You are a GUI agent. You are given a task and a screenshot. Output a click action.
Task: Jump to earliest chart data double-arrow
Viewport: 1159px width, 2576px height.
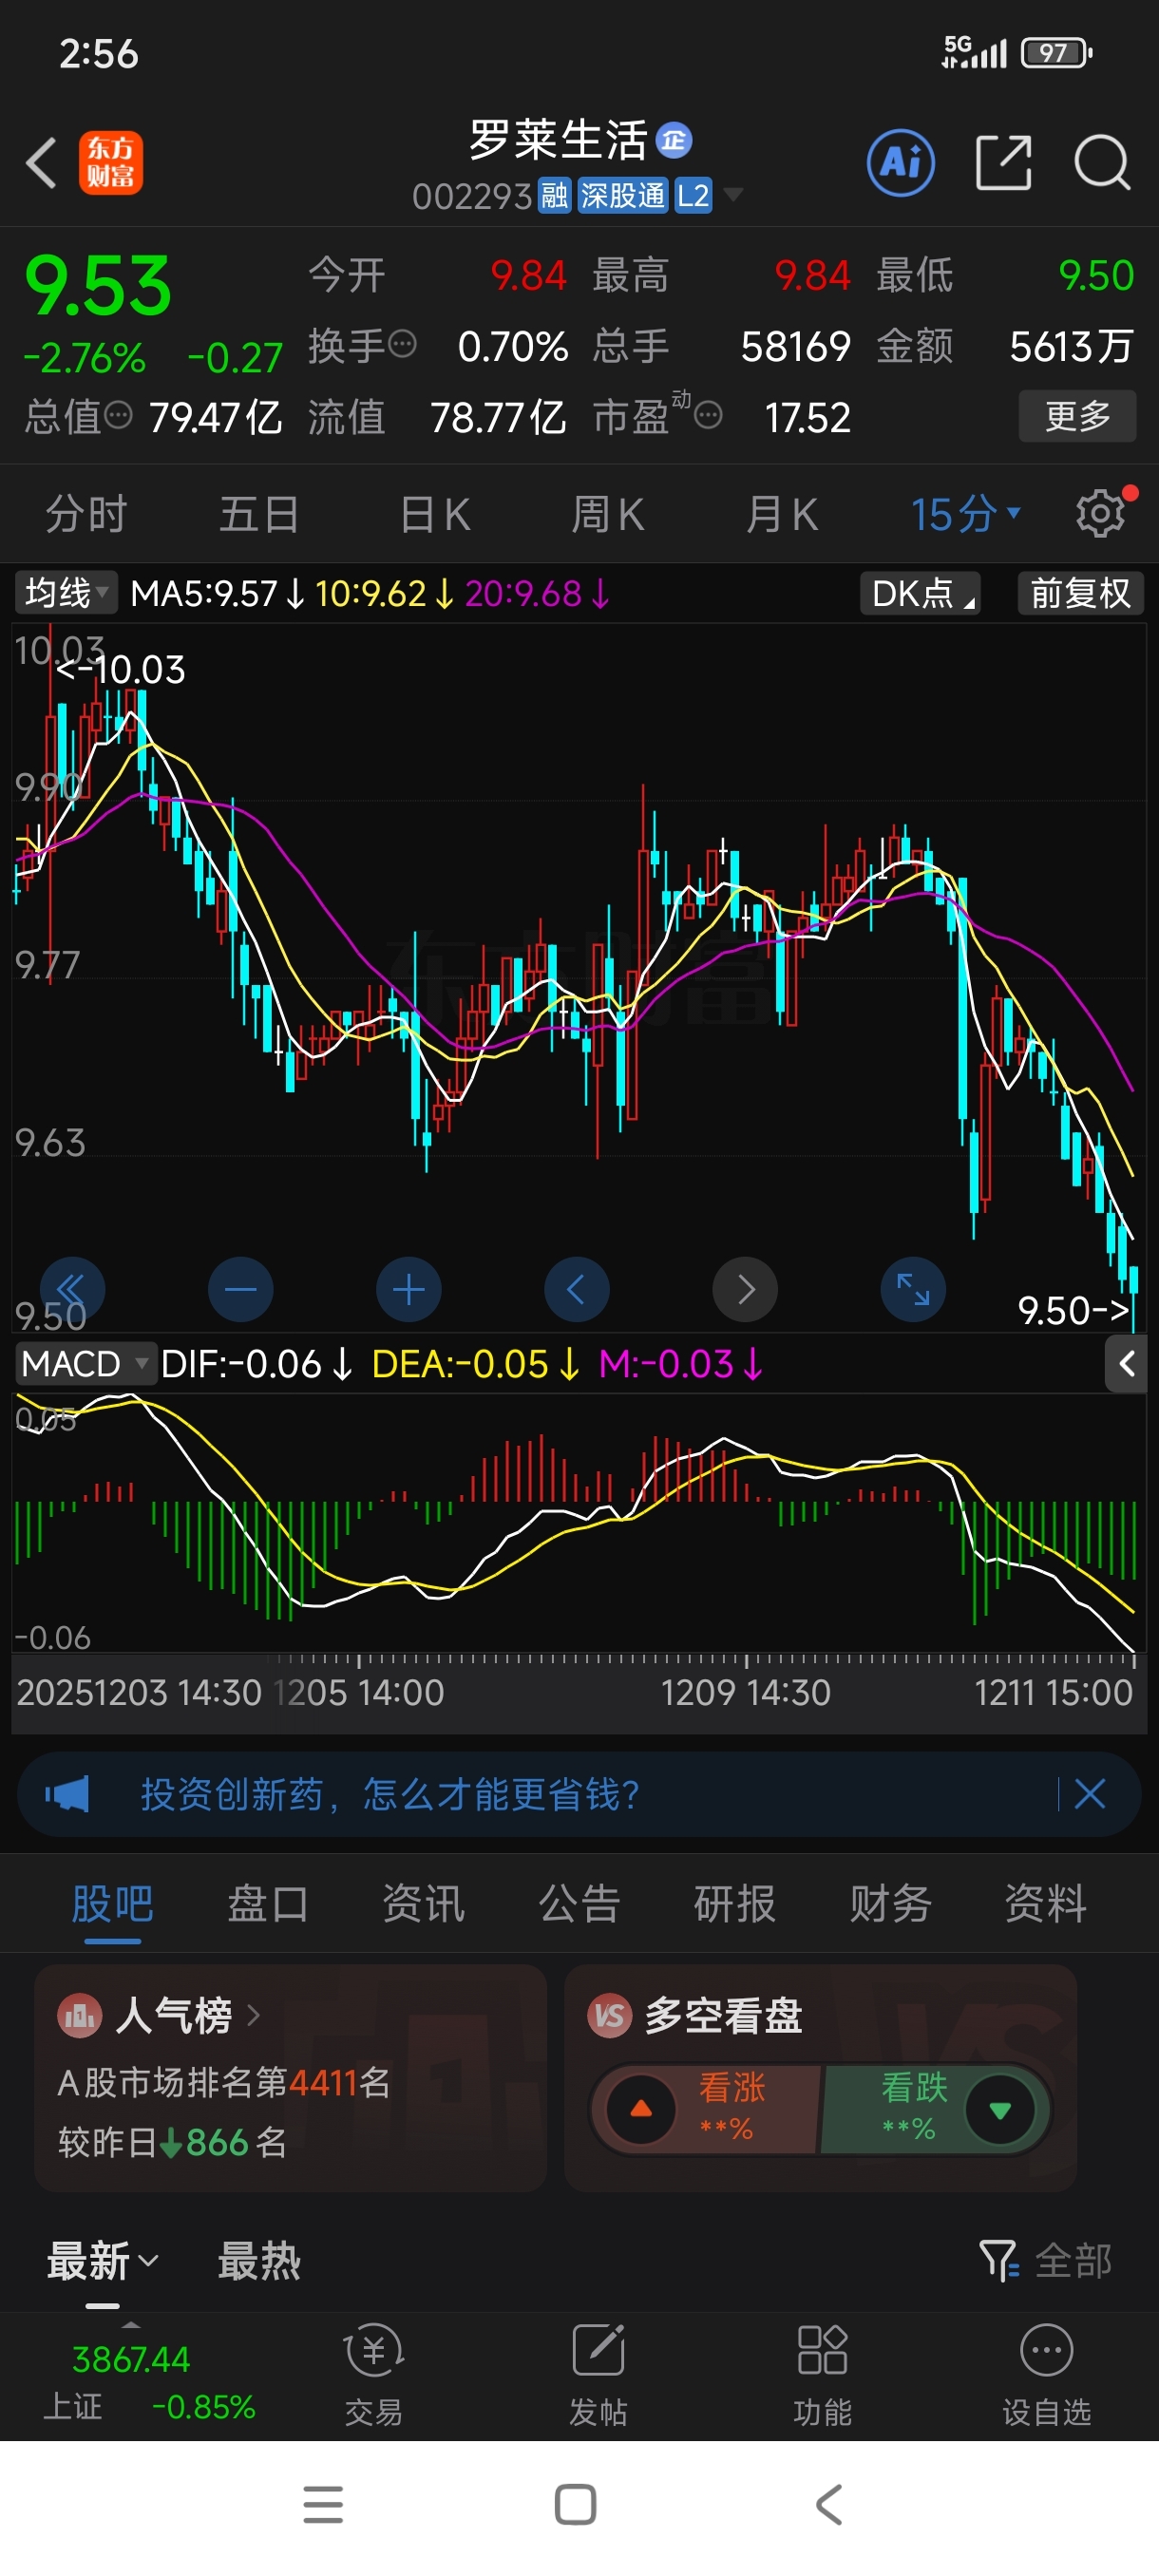coord(72,1290)
